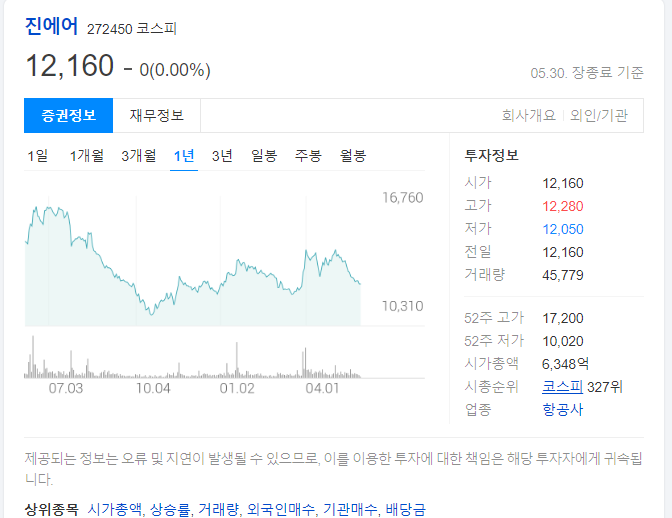Click the 05.30. 장종료 기준 timestamp
Viewport: 672px width, 518px height.
587,73
